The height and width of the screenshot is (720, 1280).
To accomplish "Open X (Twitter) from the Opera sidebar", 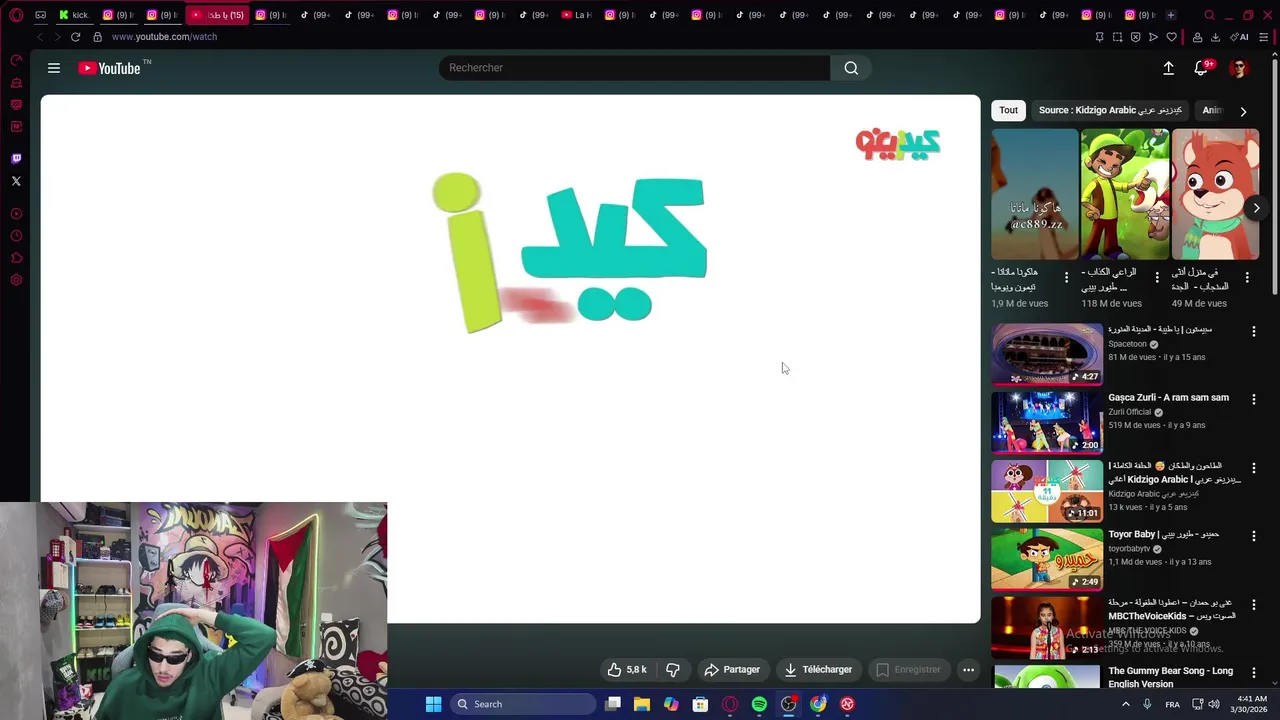I will 16,181.
